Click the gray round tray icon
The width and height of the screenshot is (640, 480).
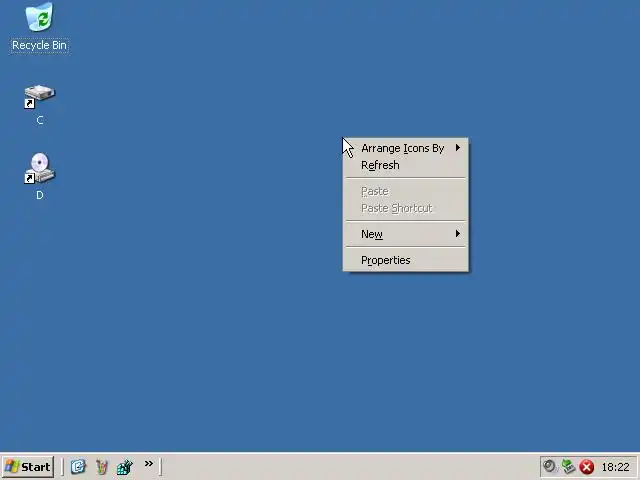[x=549, y=466]
